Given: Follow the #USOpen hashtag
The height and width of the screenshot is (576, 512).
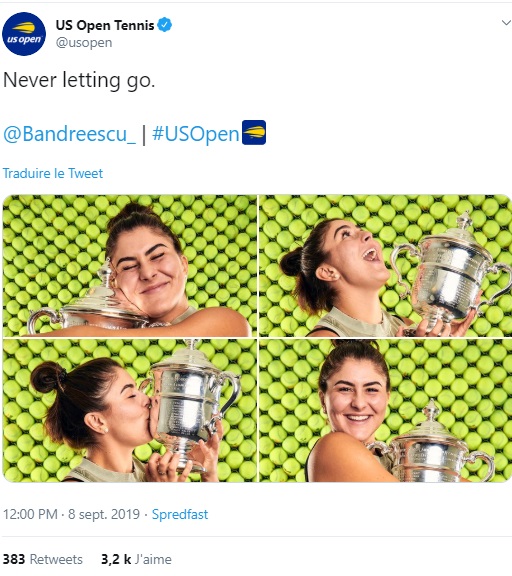Looking at the screenshot, I should [x=196, y=133].
